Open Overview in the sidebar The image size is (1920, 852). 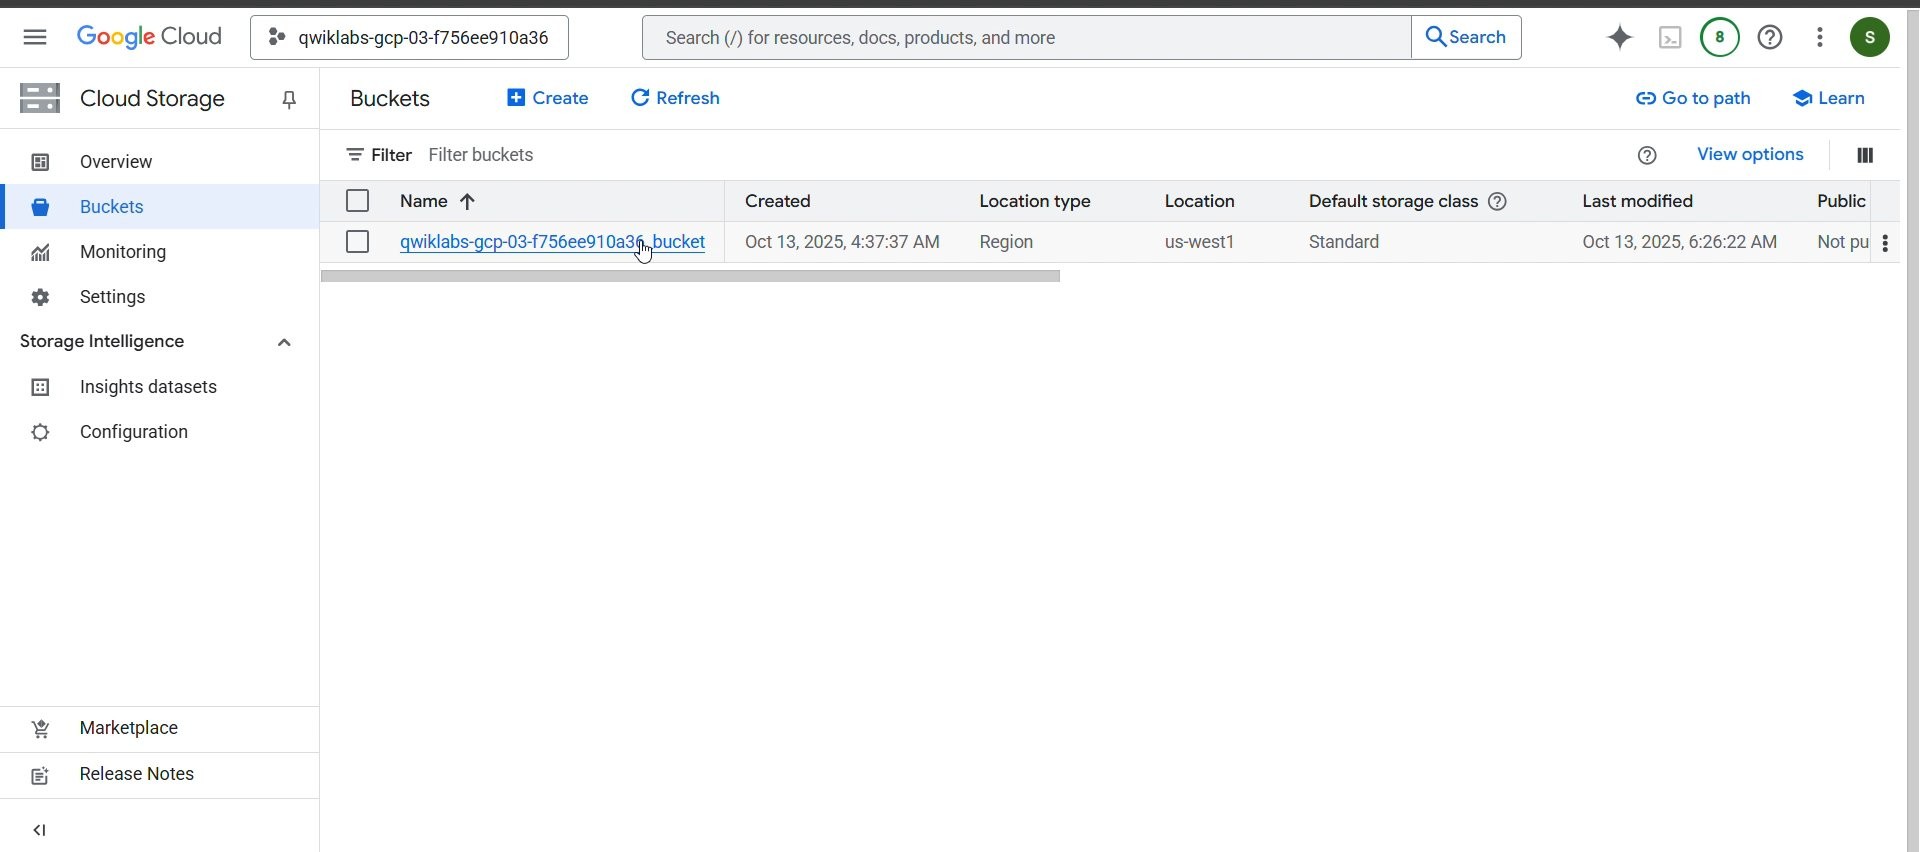[160, 162]
